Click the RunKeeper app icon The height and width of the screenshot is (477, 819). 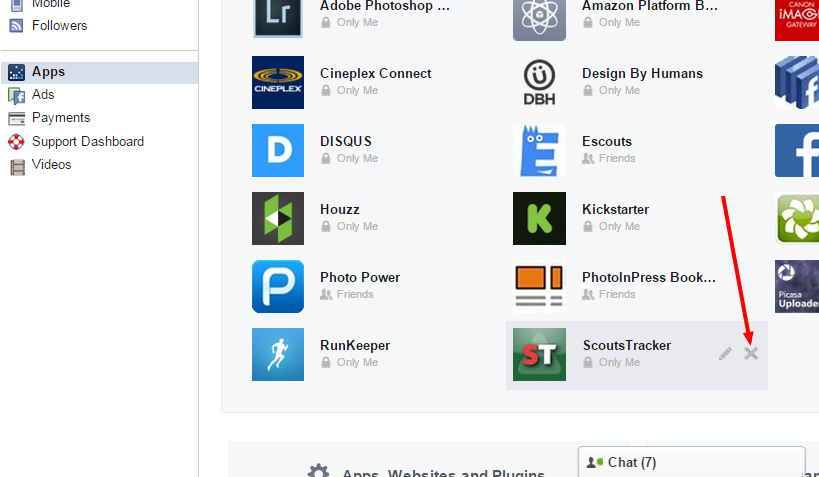278,354
